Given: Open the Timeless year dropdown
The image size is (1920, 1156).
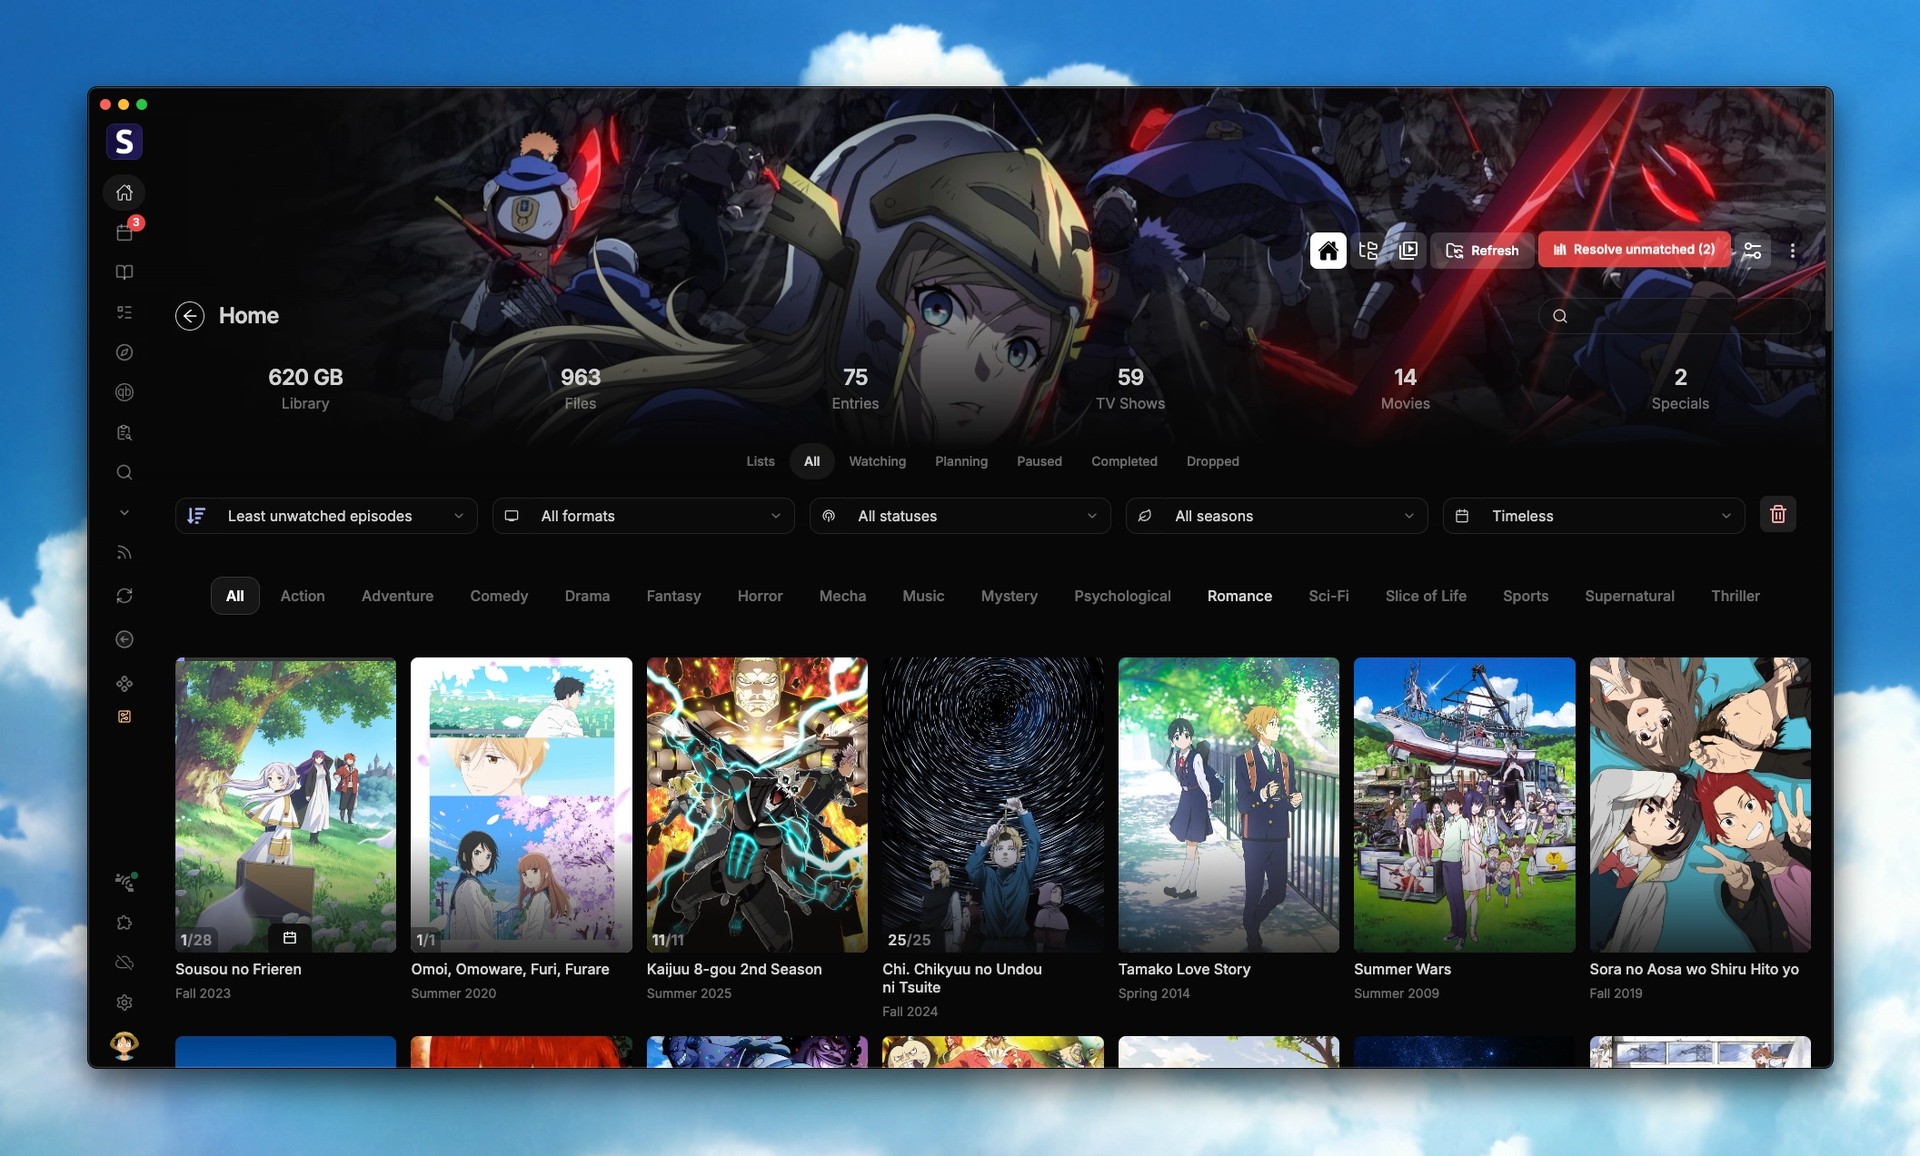Looking at the screenshot, I should pyautogui.click(x=1594, y=516).
